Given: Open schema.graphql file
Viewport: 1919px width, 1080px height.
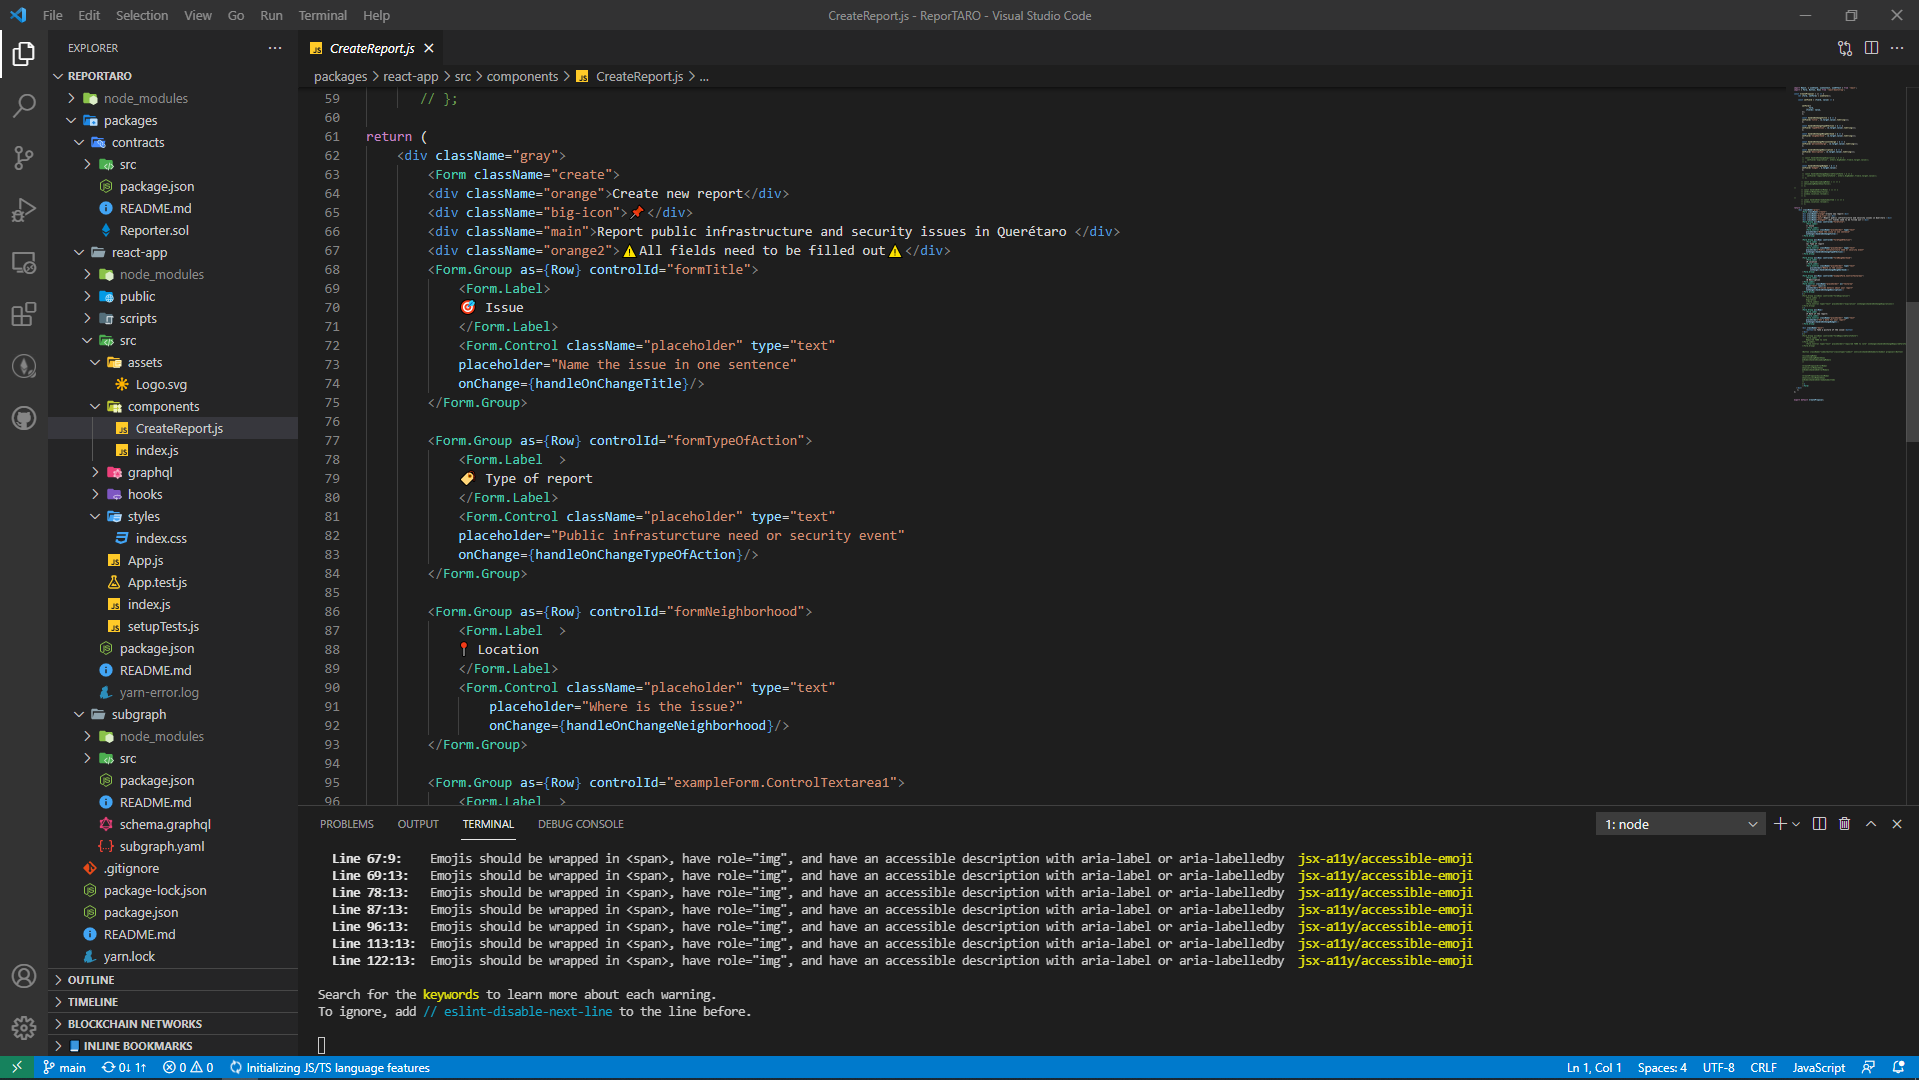Looking at the screenshot, I should click(165, 824).
